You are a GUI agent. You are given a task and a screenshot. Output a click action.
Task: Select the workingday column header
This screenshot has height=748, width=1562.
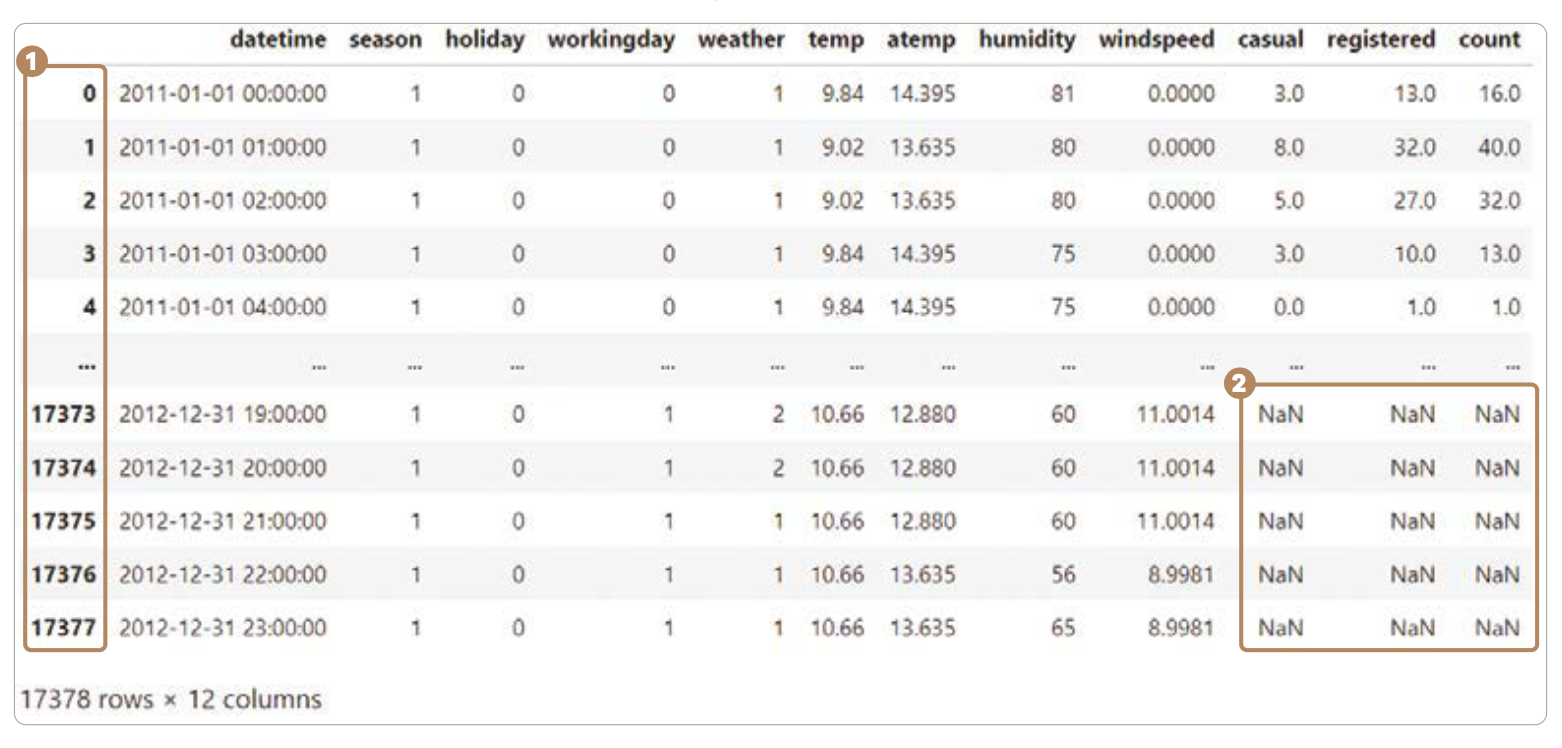611,41
